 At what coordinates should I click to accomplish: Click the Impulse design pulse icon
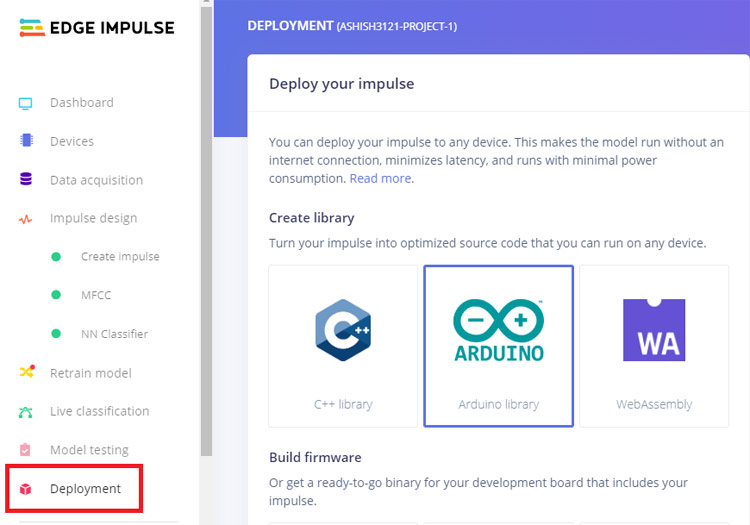(25, 219)
